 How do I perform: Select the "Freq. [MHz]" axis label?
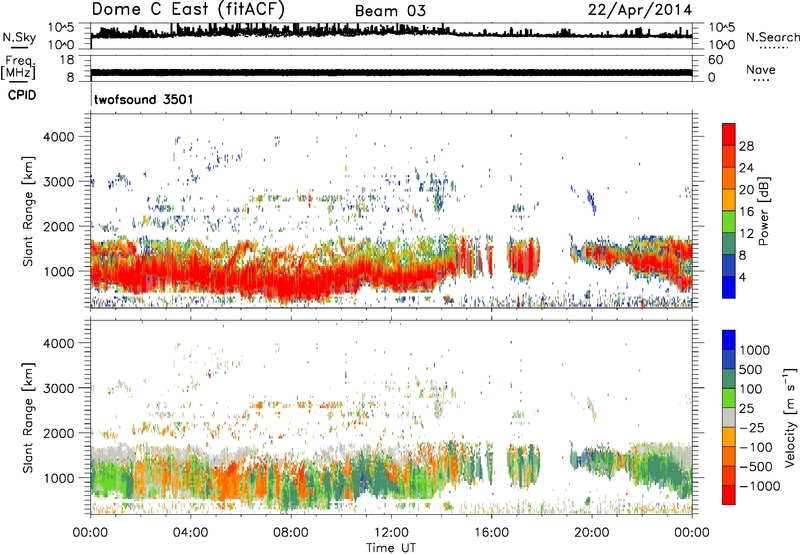(18, 68)
